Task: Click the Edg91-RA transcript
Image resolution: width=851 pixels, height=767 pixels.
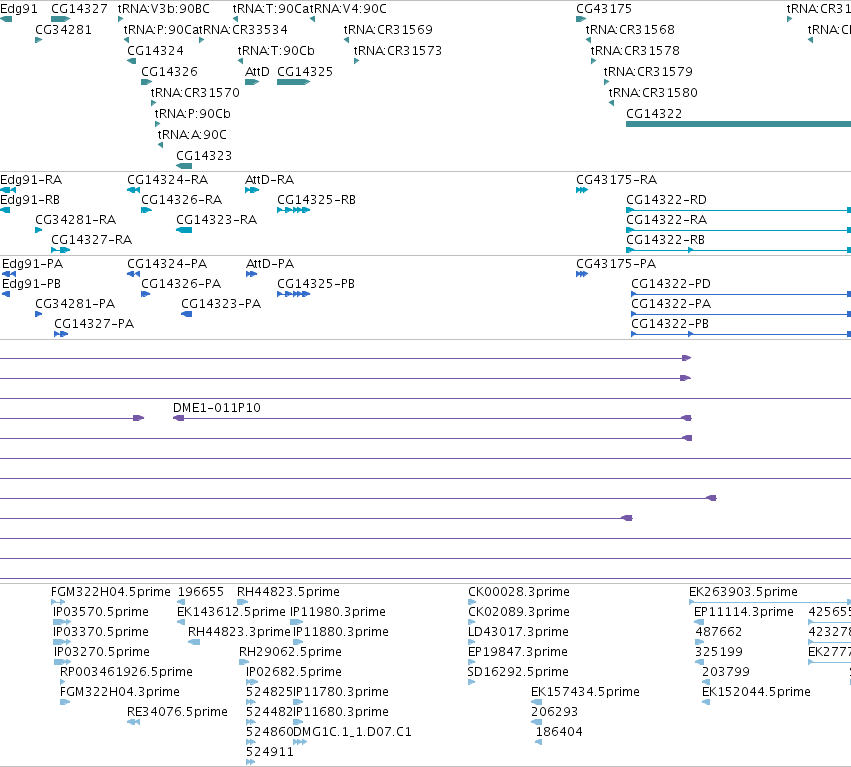Action: [x=8, y=190]
